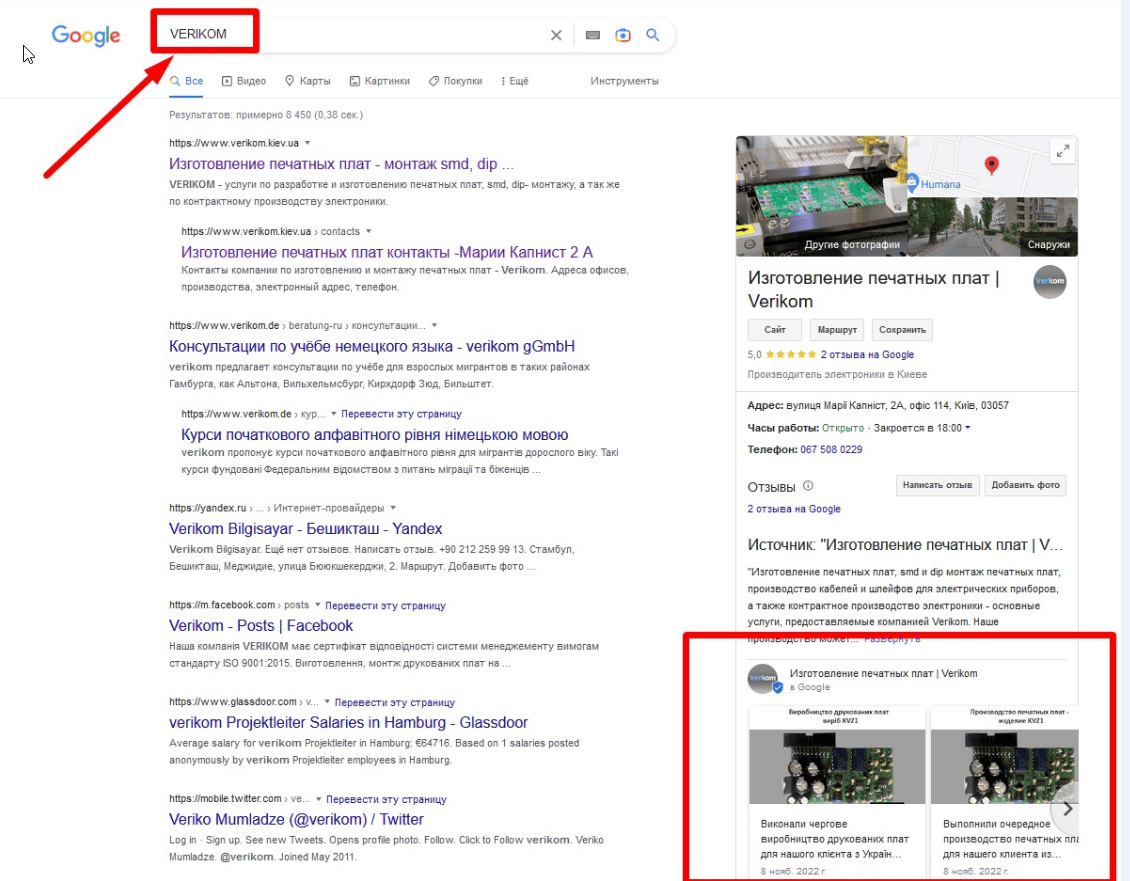Screen dimensions: 1130x881
Task: Expand options arrow next to glassdoor.com URL
Action: click(327, 701)
